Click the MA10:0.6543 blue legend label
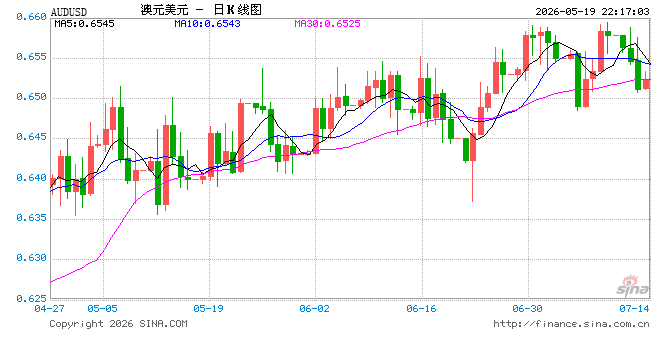This screenshot has width=660, height=360. tap(207, 24)
